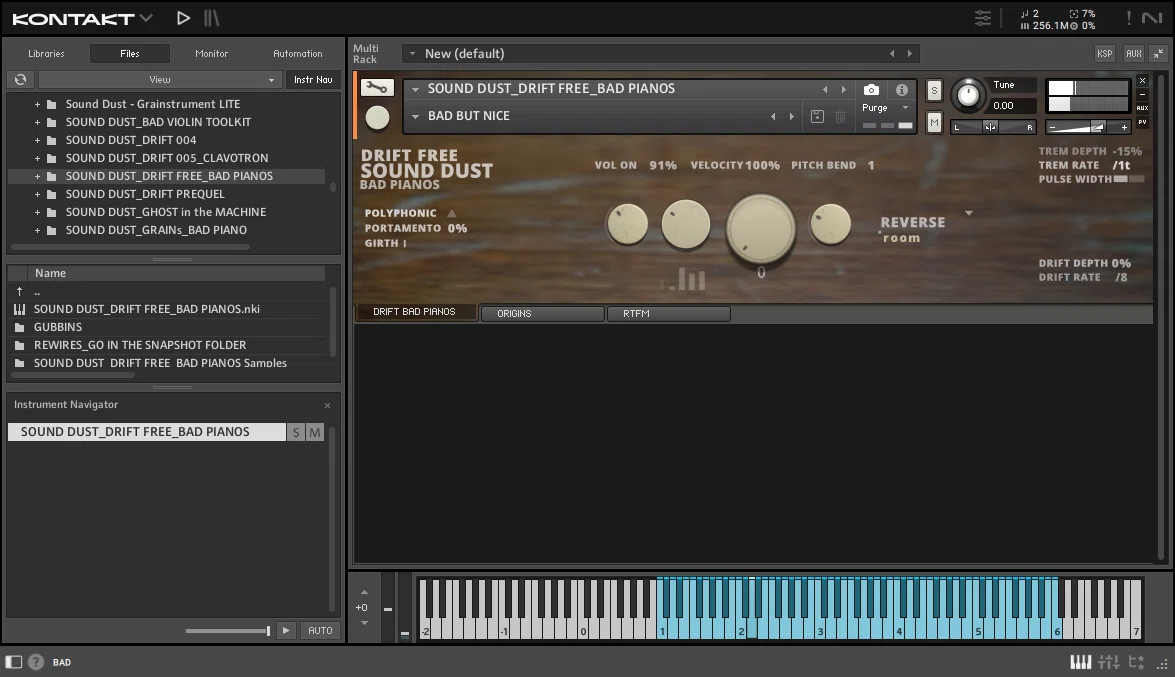
Task: Toggle the round cream-colored button under wrench
Action: 377,118
